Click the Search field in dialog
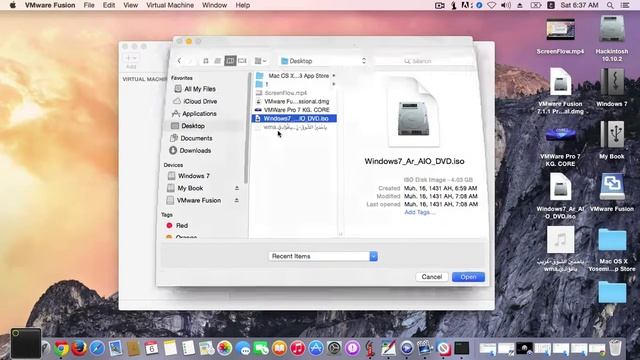This screenshot has width=640, height=360. tap(422, 61)
